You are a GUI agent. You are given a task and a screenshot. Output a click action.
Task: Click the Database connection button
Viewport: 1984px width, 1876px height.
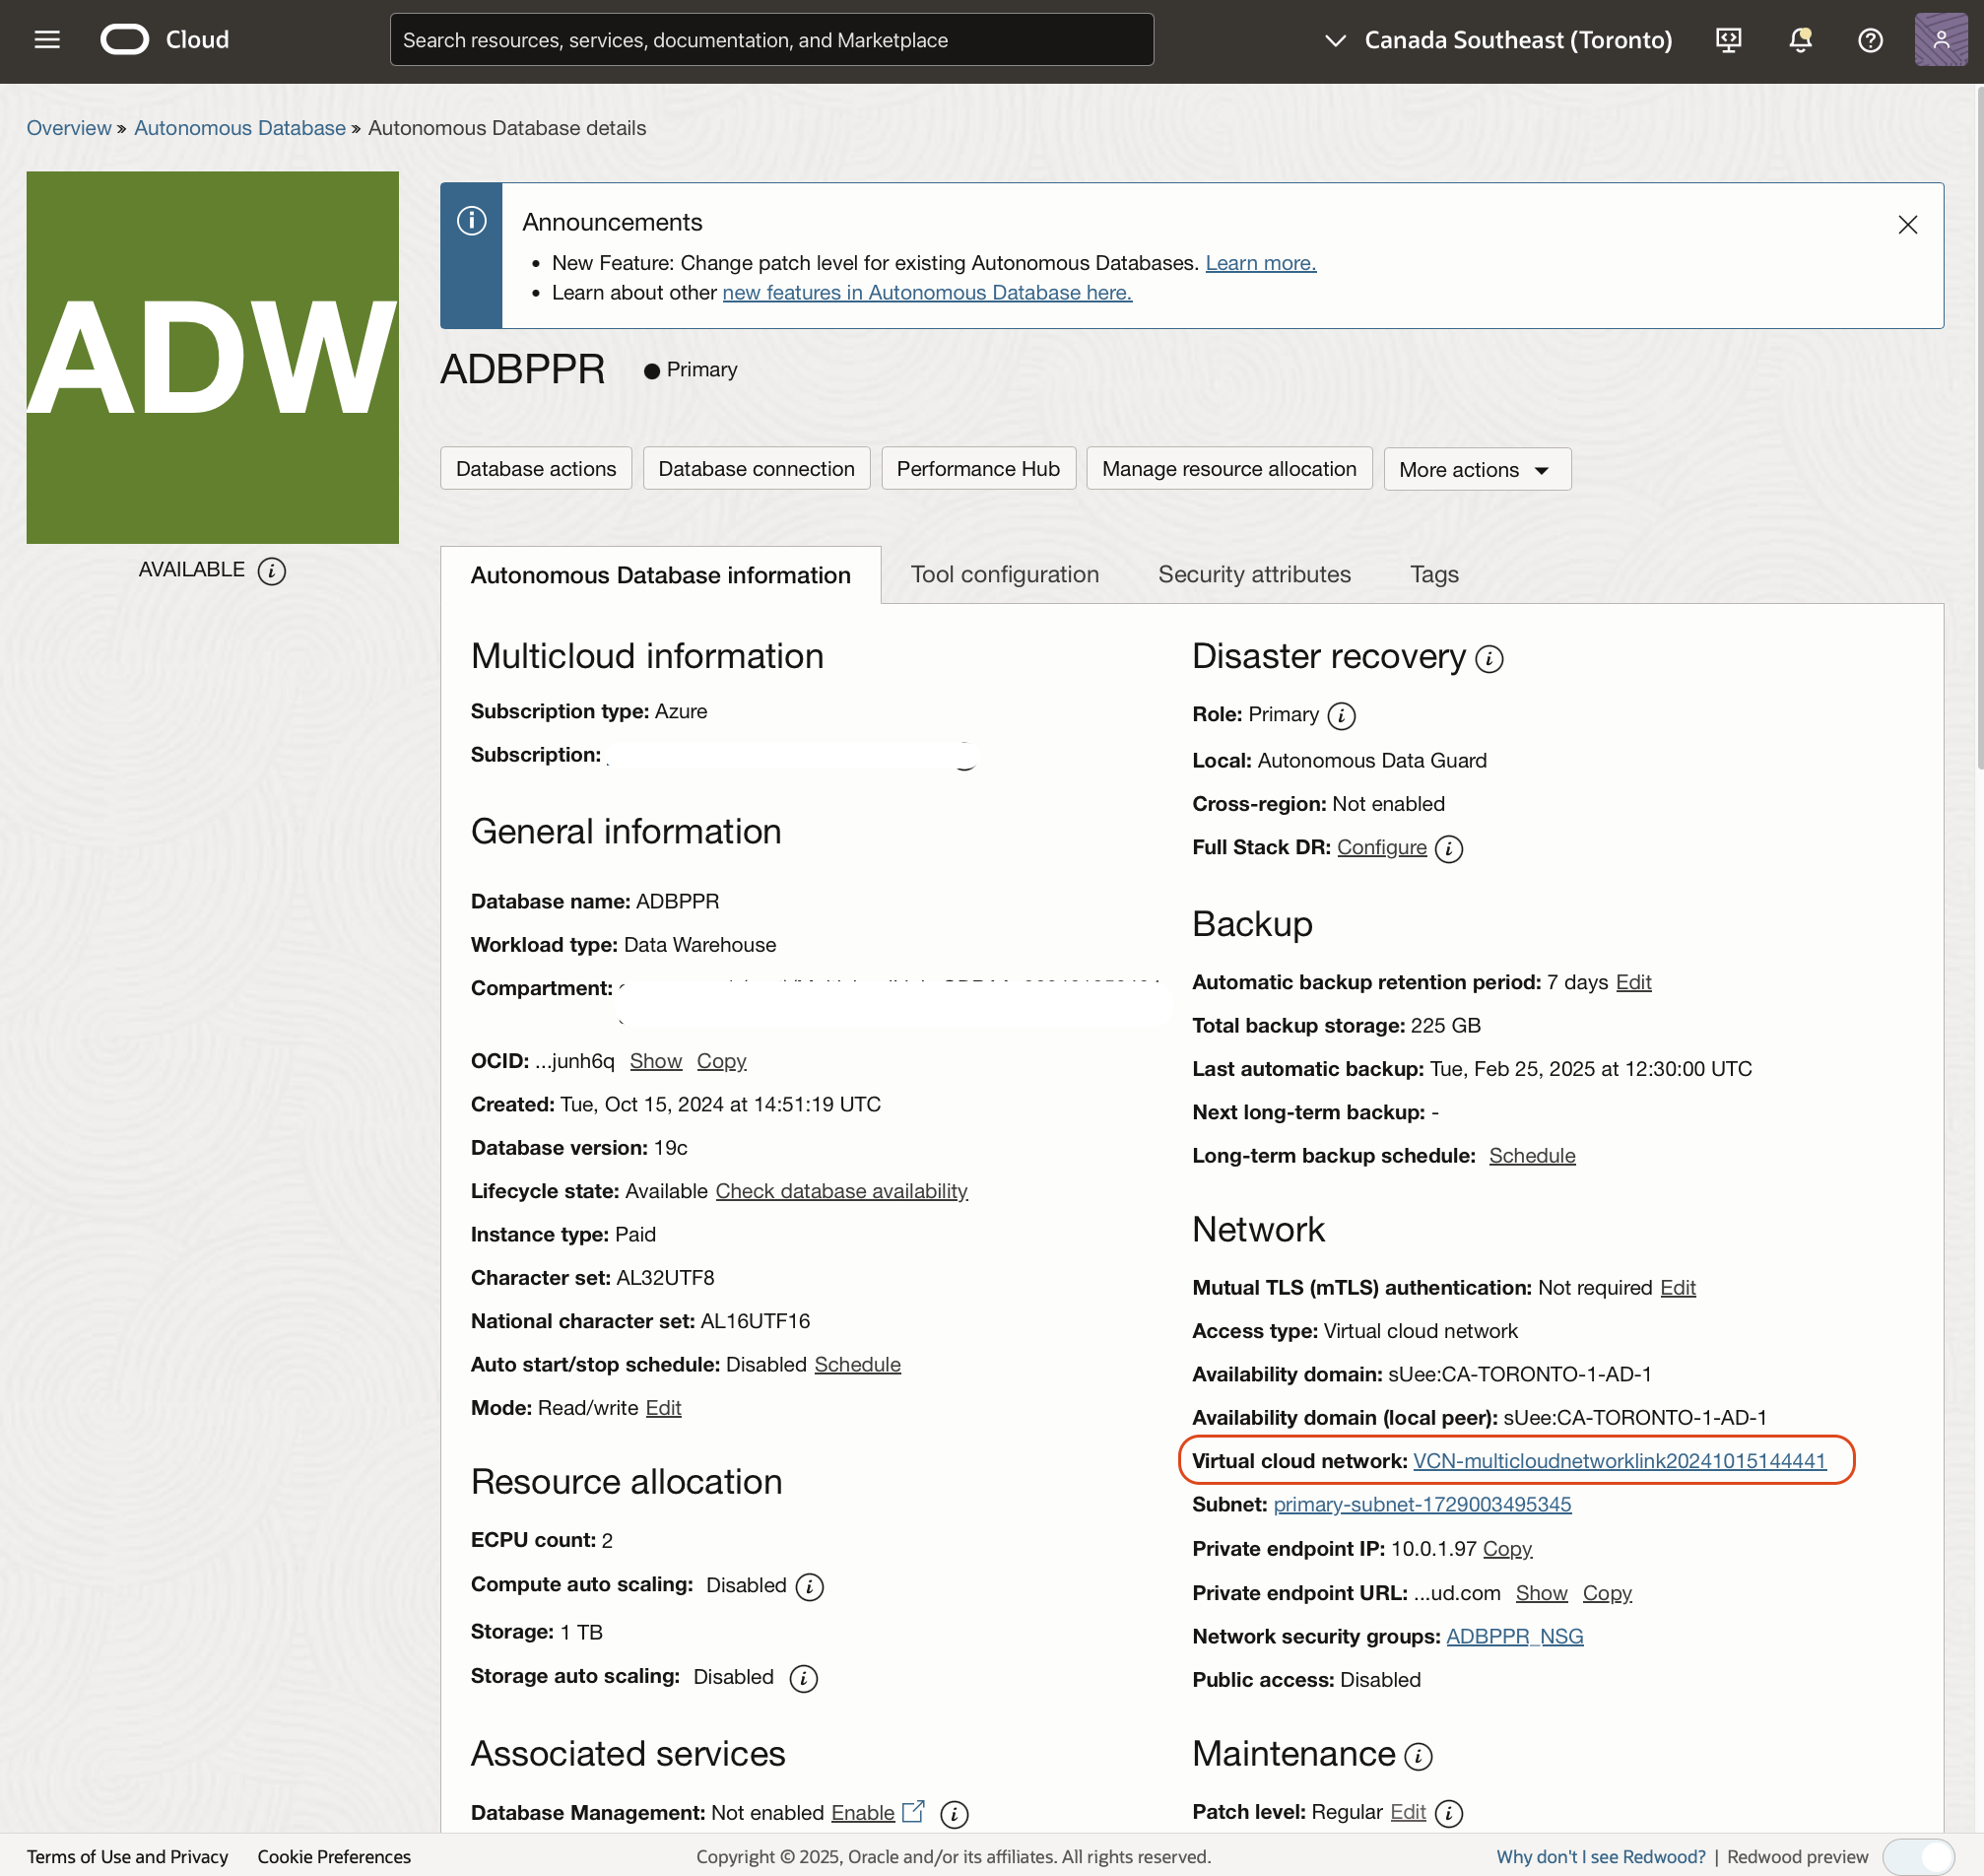tap(756, 469)
